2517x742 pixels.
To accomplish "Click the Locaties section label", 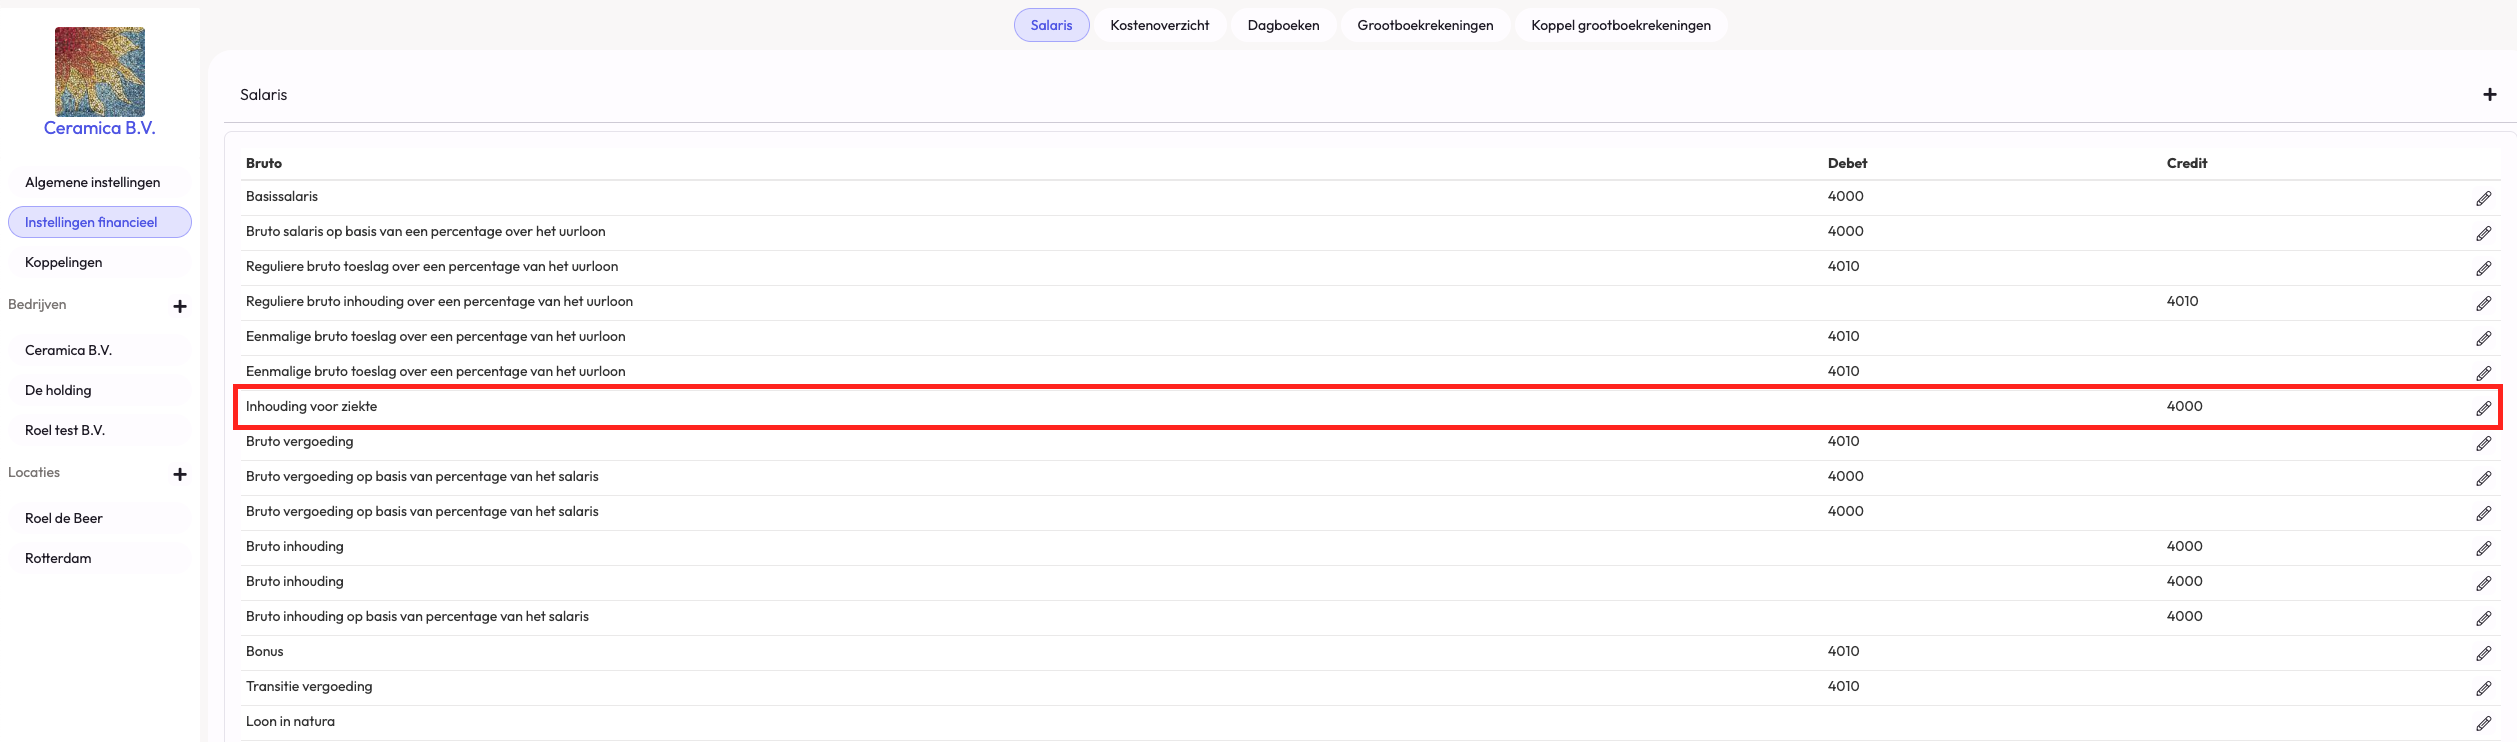I will point(34,472).
